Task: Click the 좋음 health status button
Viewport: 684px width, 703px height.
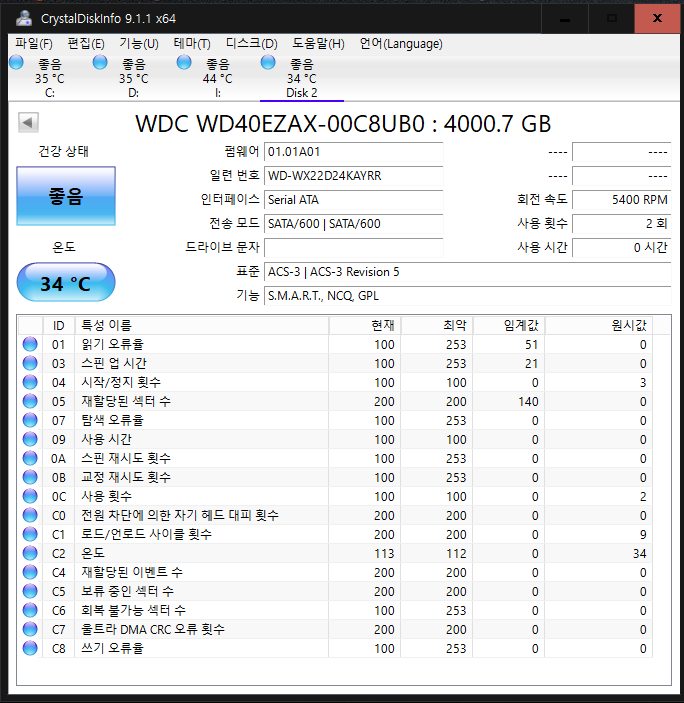Action: click(66, 196)
